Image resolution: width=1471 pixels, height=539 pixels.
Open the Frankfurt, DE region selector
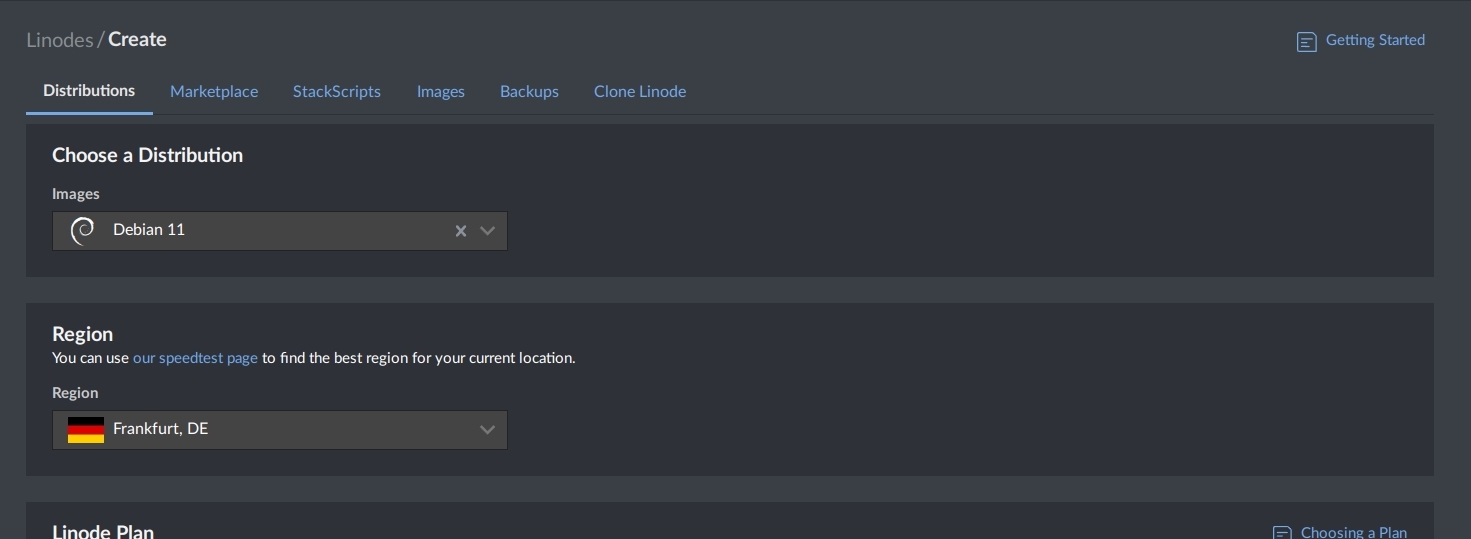pos(280,430)
